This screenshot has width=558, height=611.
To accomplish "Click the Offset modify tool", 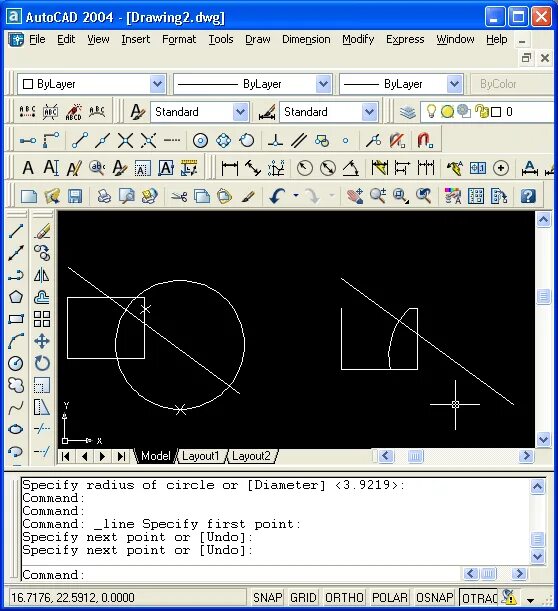I will click(x=42, y=297).
